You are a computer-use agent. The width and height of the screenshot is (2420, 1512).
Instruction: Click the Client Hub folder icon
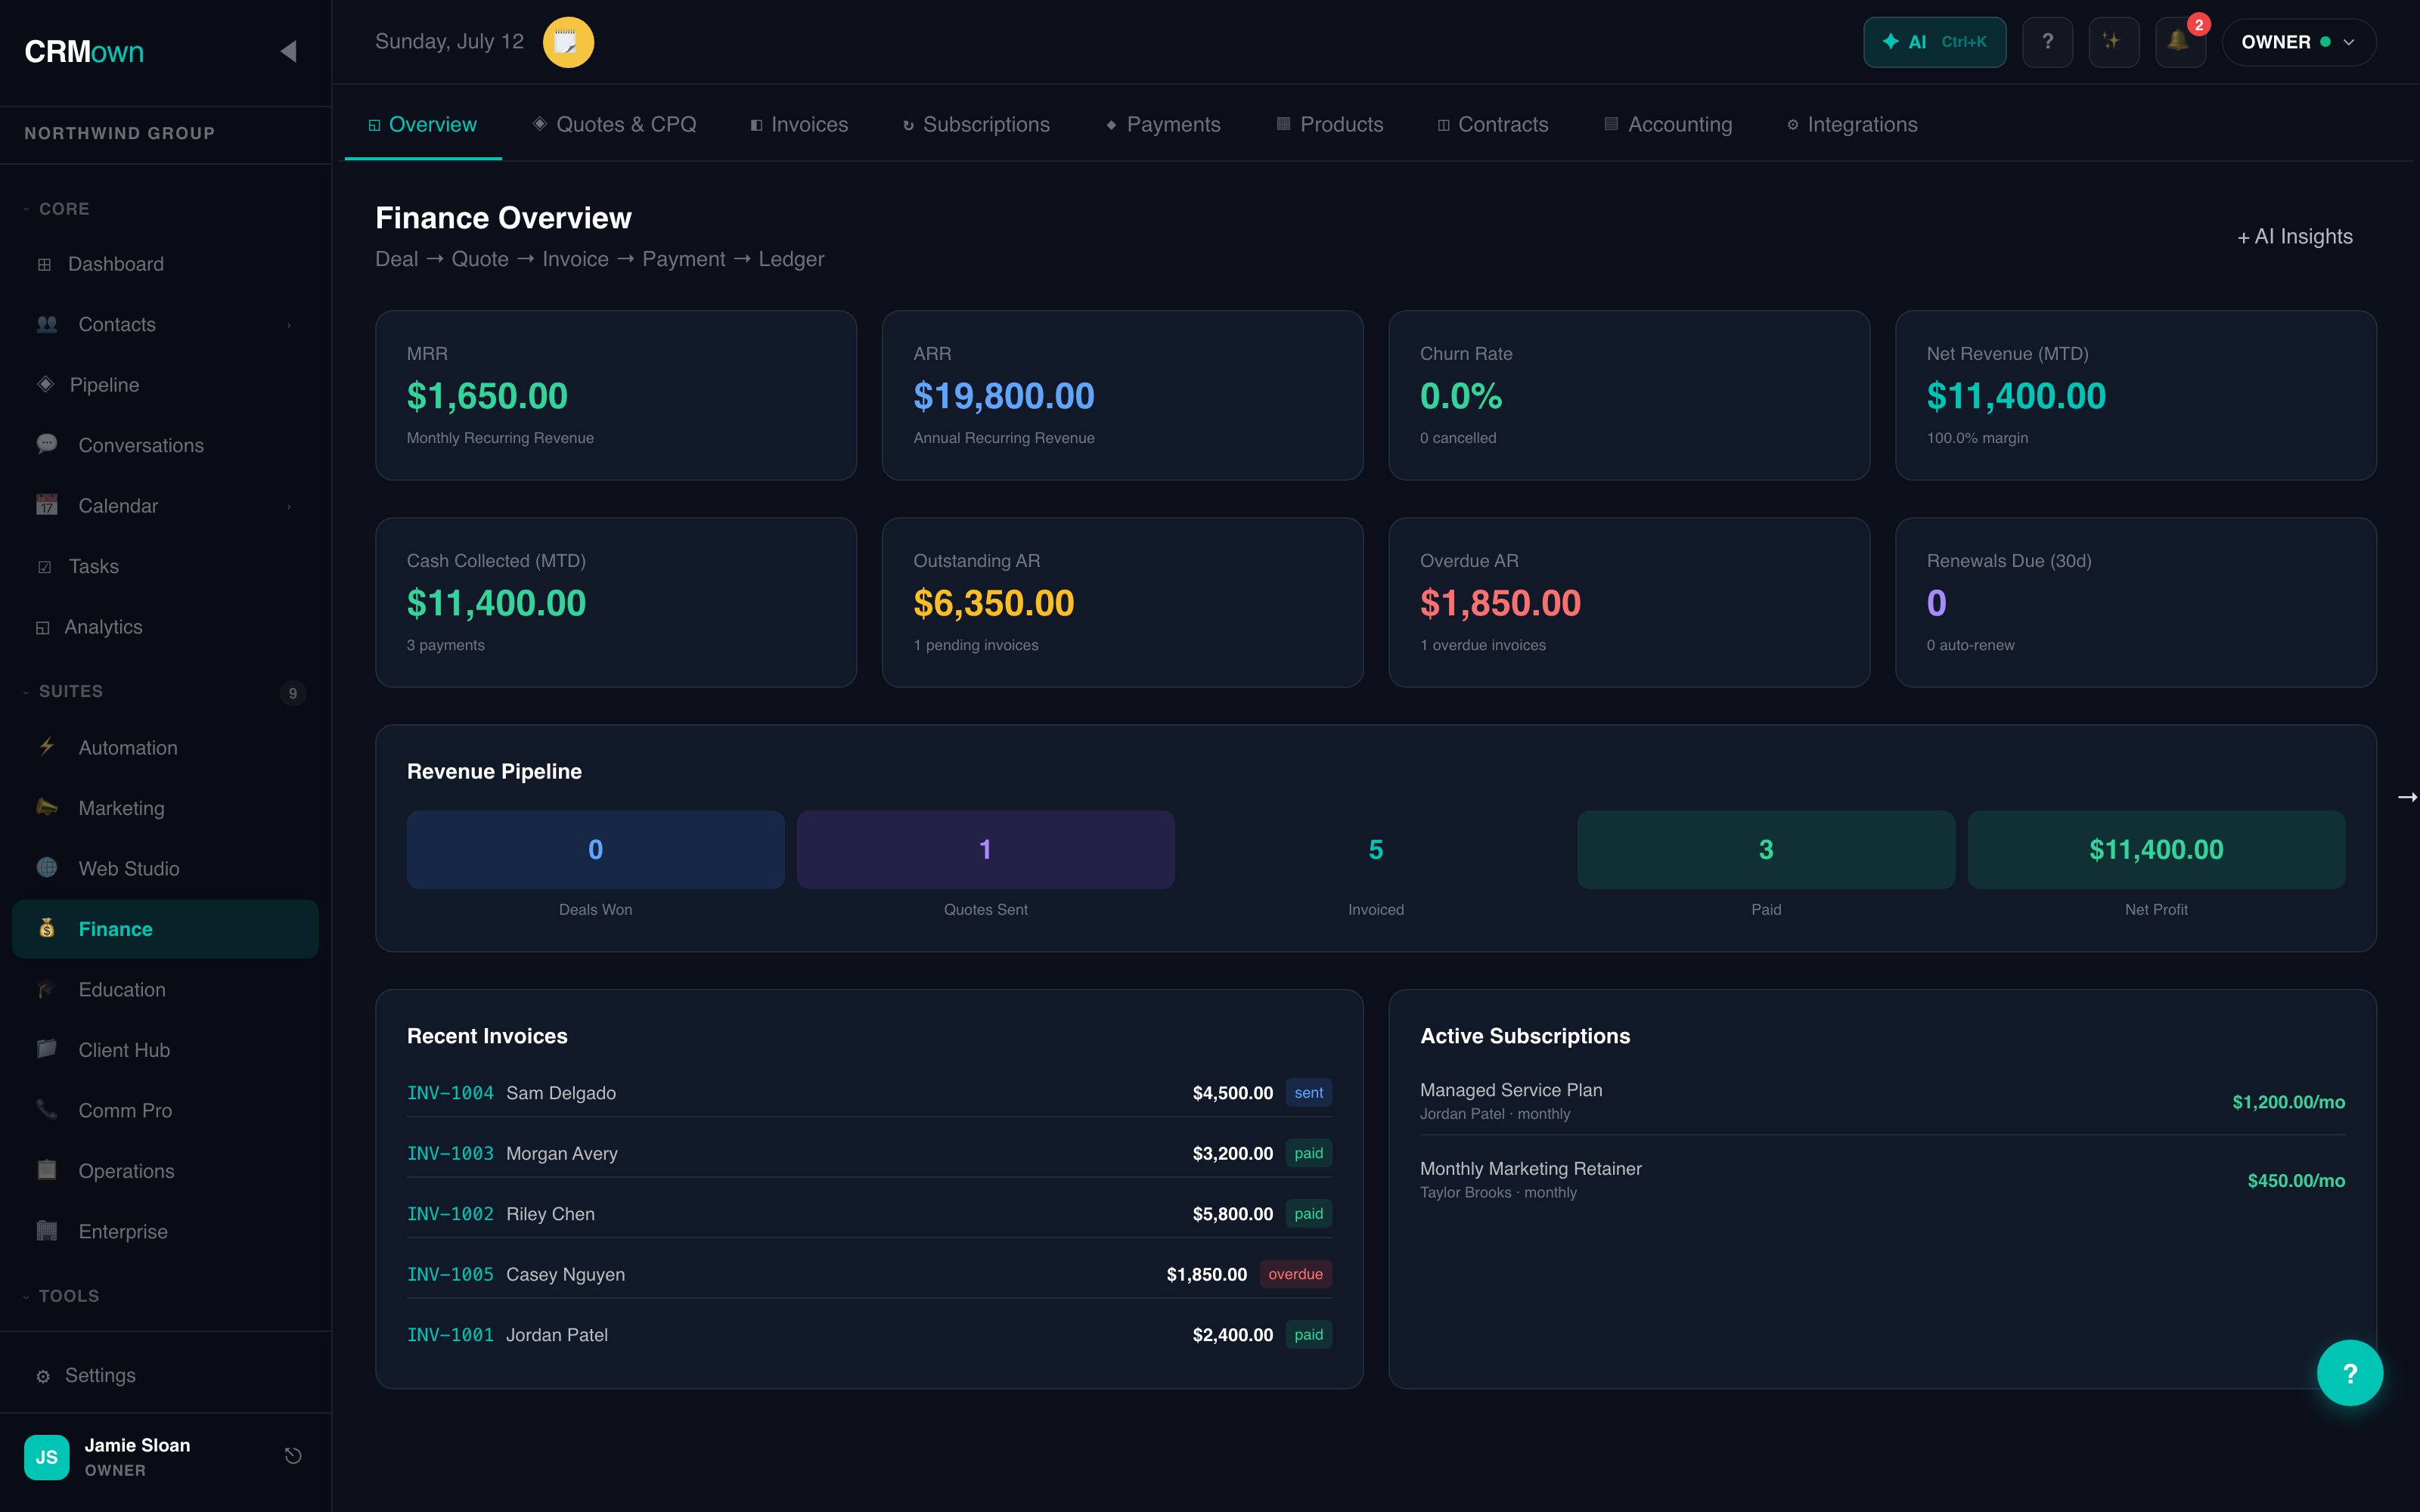pos(47,1049)
